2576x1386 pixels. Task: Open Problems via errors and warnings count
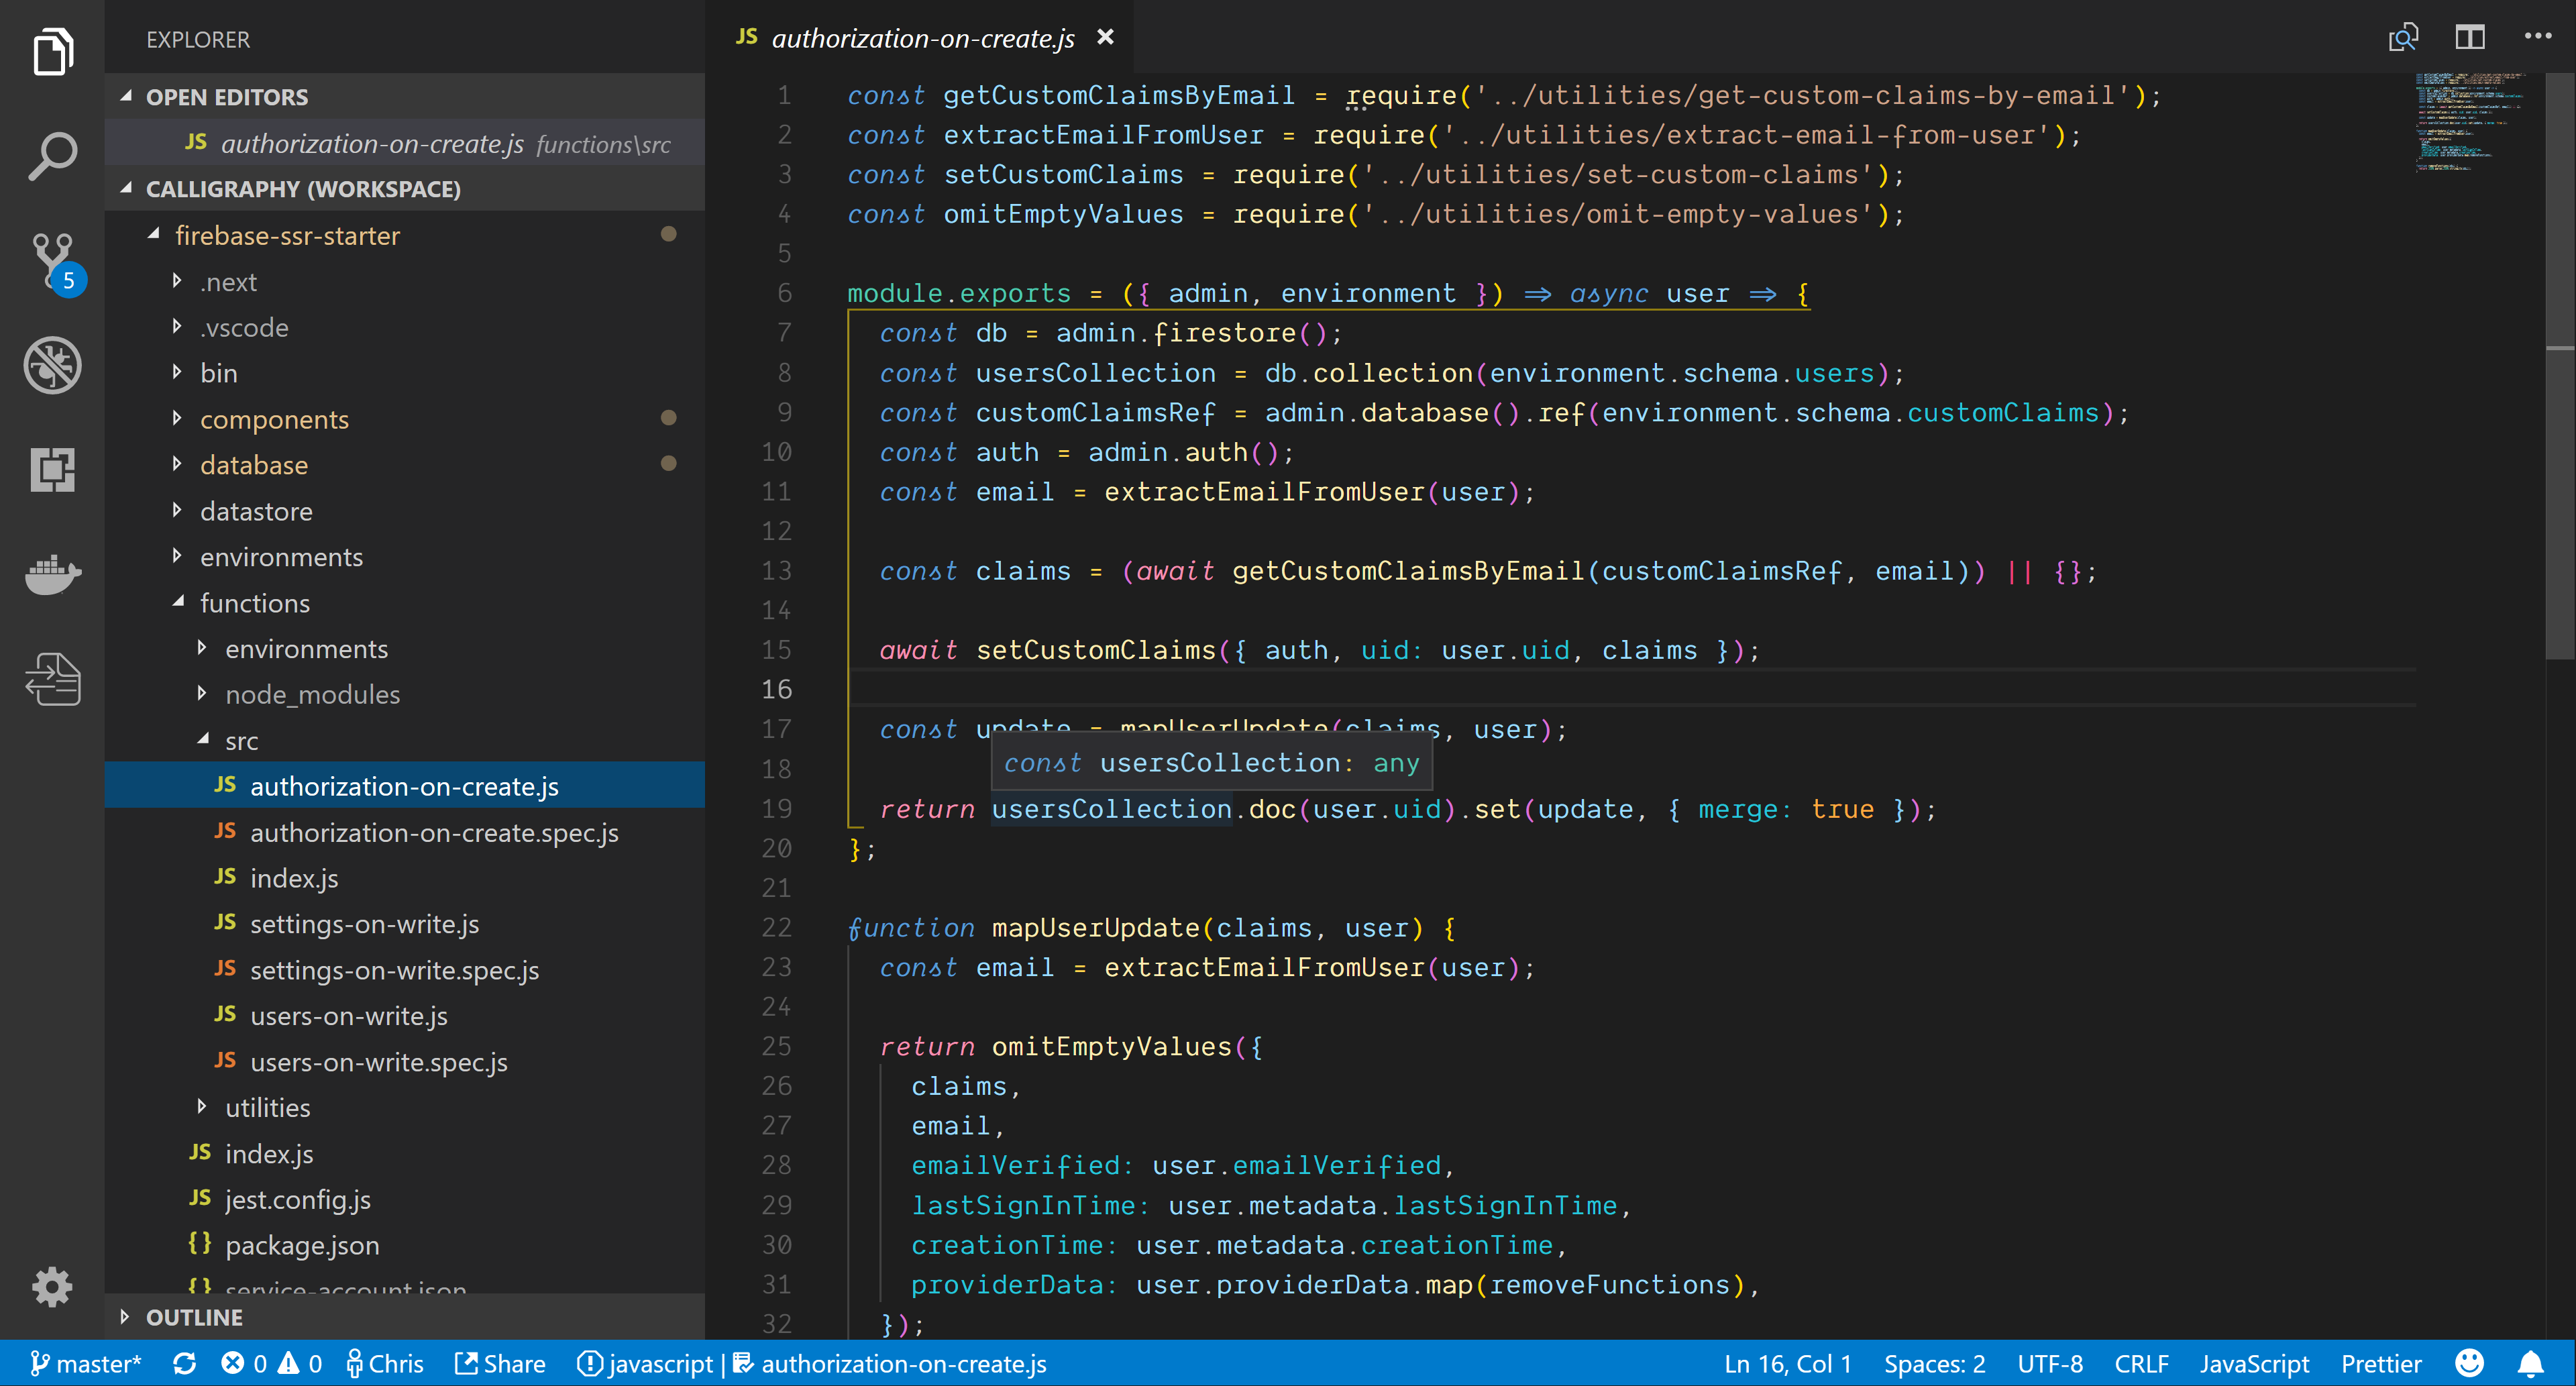pos(271,1363)
